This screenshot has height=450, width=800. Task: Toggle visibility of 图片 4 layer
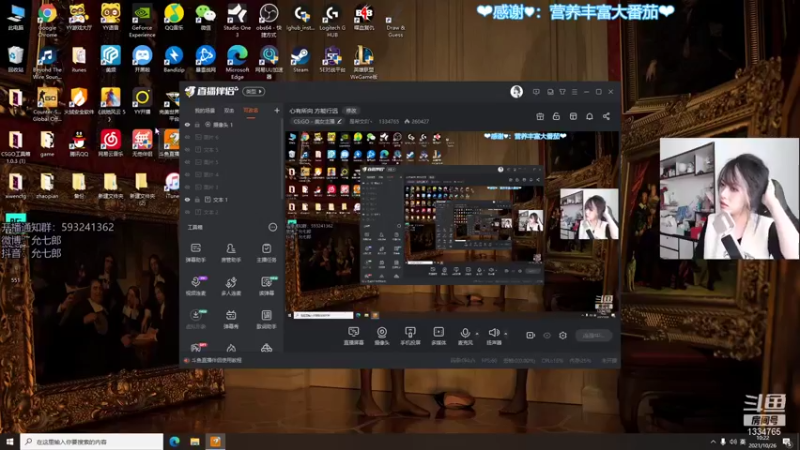point(187,174)
